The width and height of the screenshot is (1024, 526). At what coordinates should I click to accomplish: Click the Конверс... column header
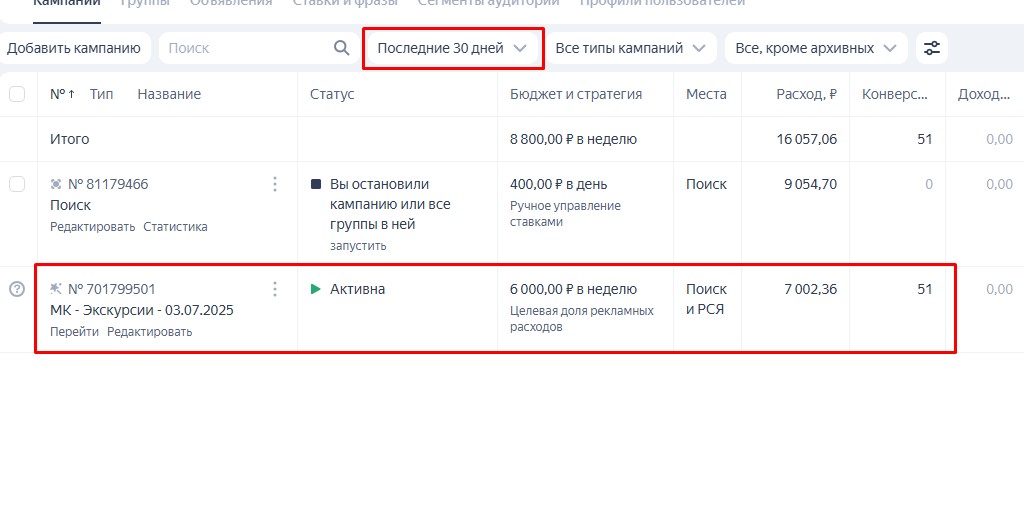point(895,94)
